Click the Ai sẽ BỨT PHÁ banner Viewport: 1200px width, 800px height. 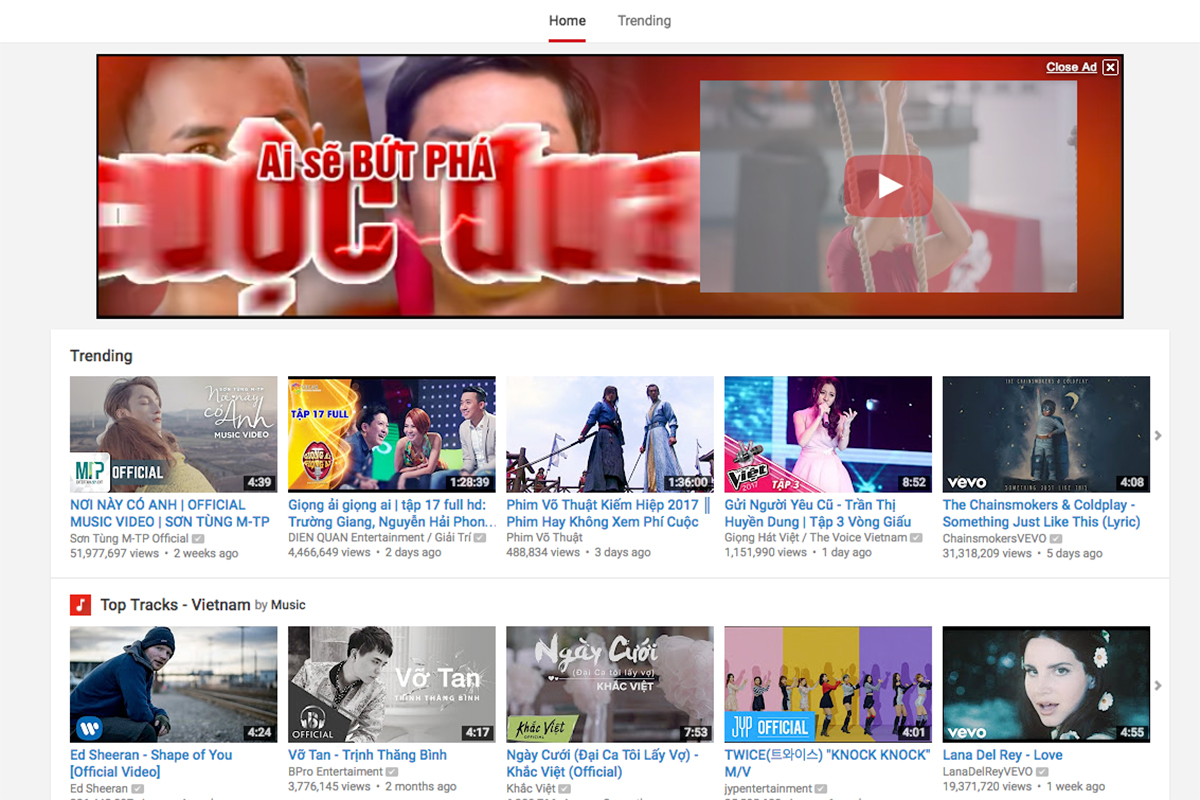pos(377,160)
